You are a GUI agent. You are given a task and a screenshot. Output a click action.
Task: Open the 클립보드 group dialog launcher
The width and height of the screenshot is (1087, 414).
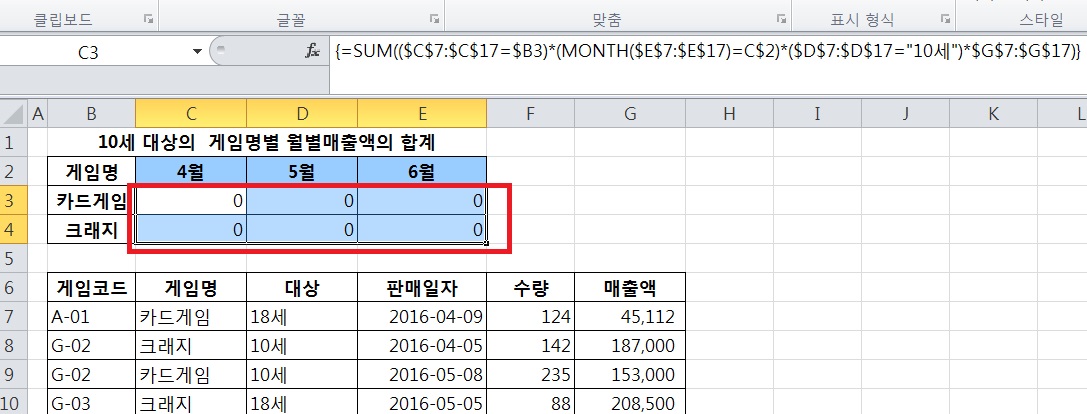[x=149, y=19]
